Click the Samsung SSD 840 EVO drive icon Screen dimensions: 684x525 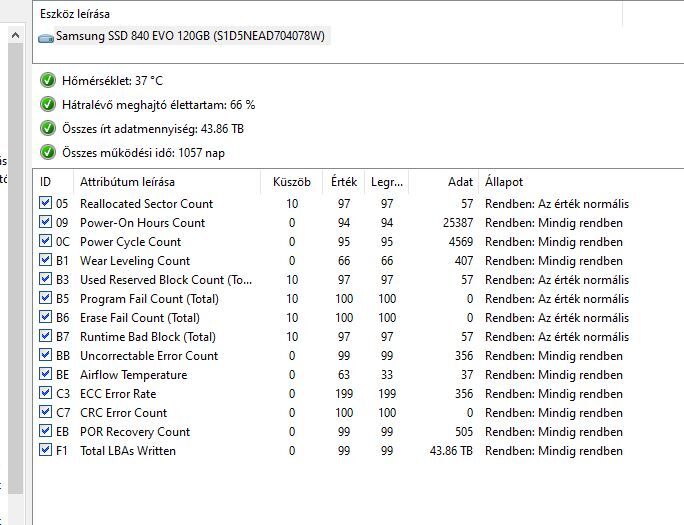pos(46,38)
